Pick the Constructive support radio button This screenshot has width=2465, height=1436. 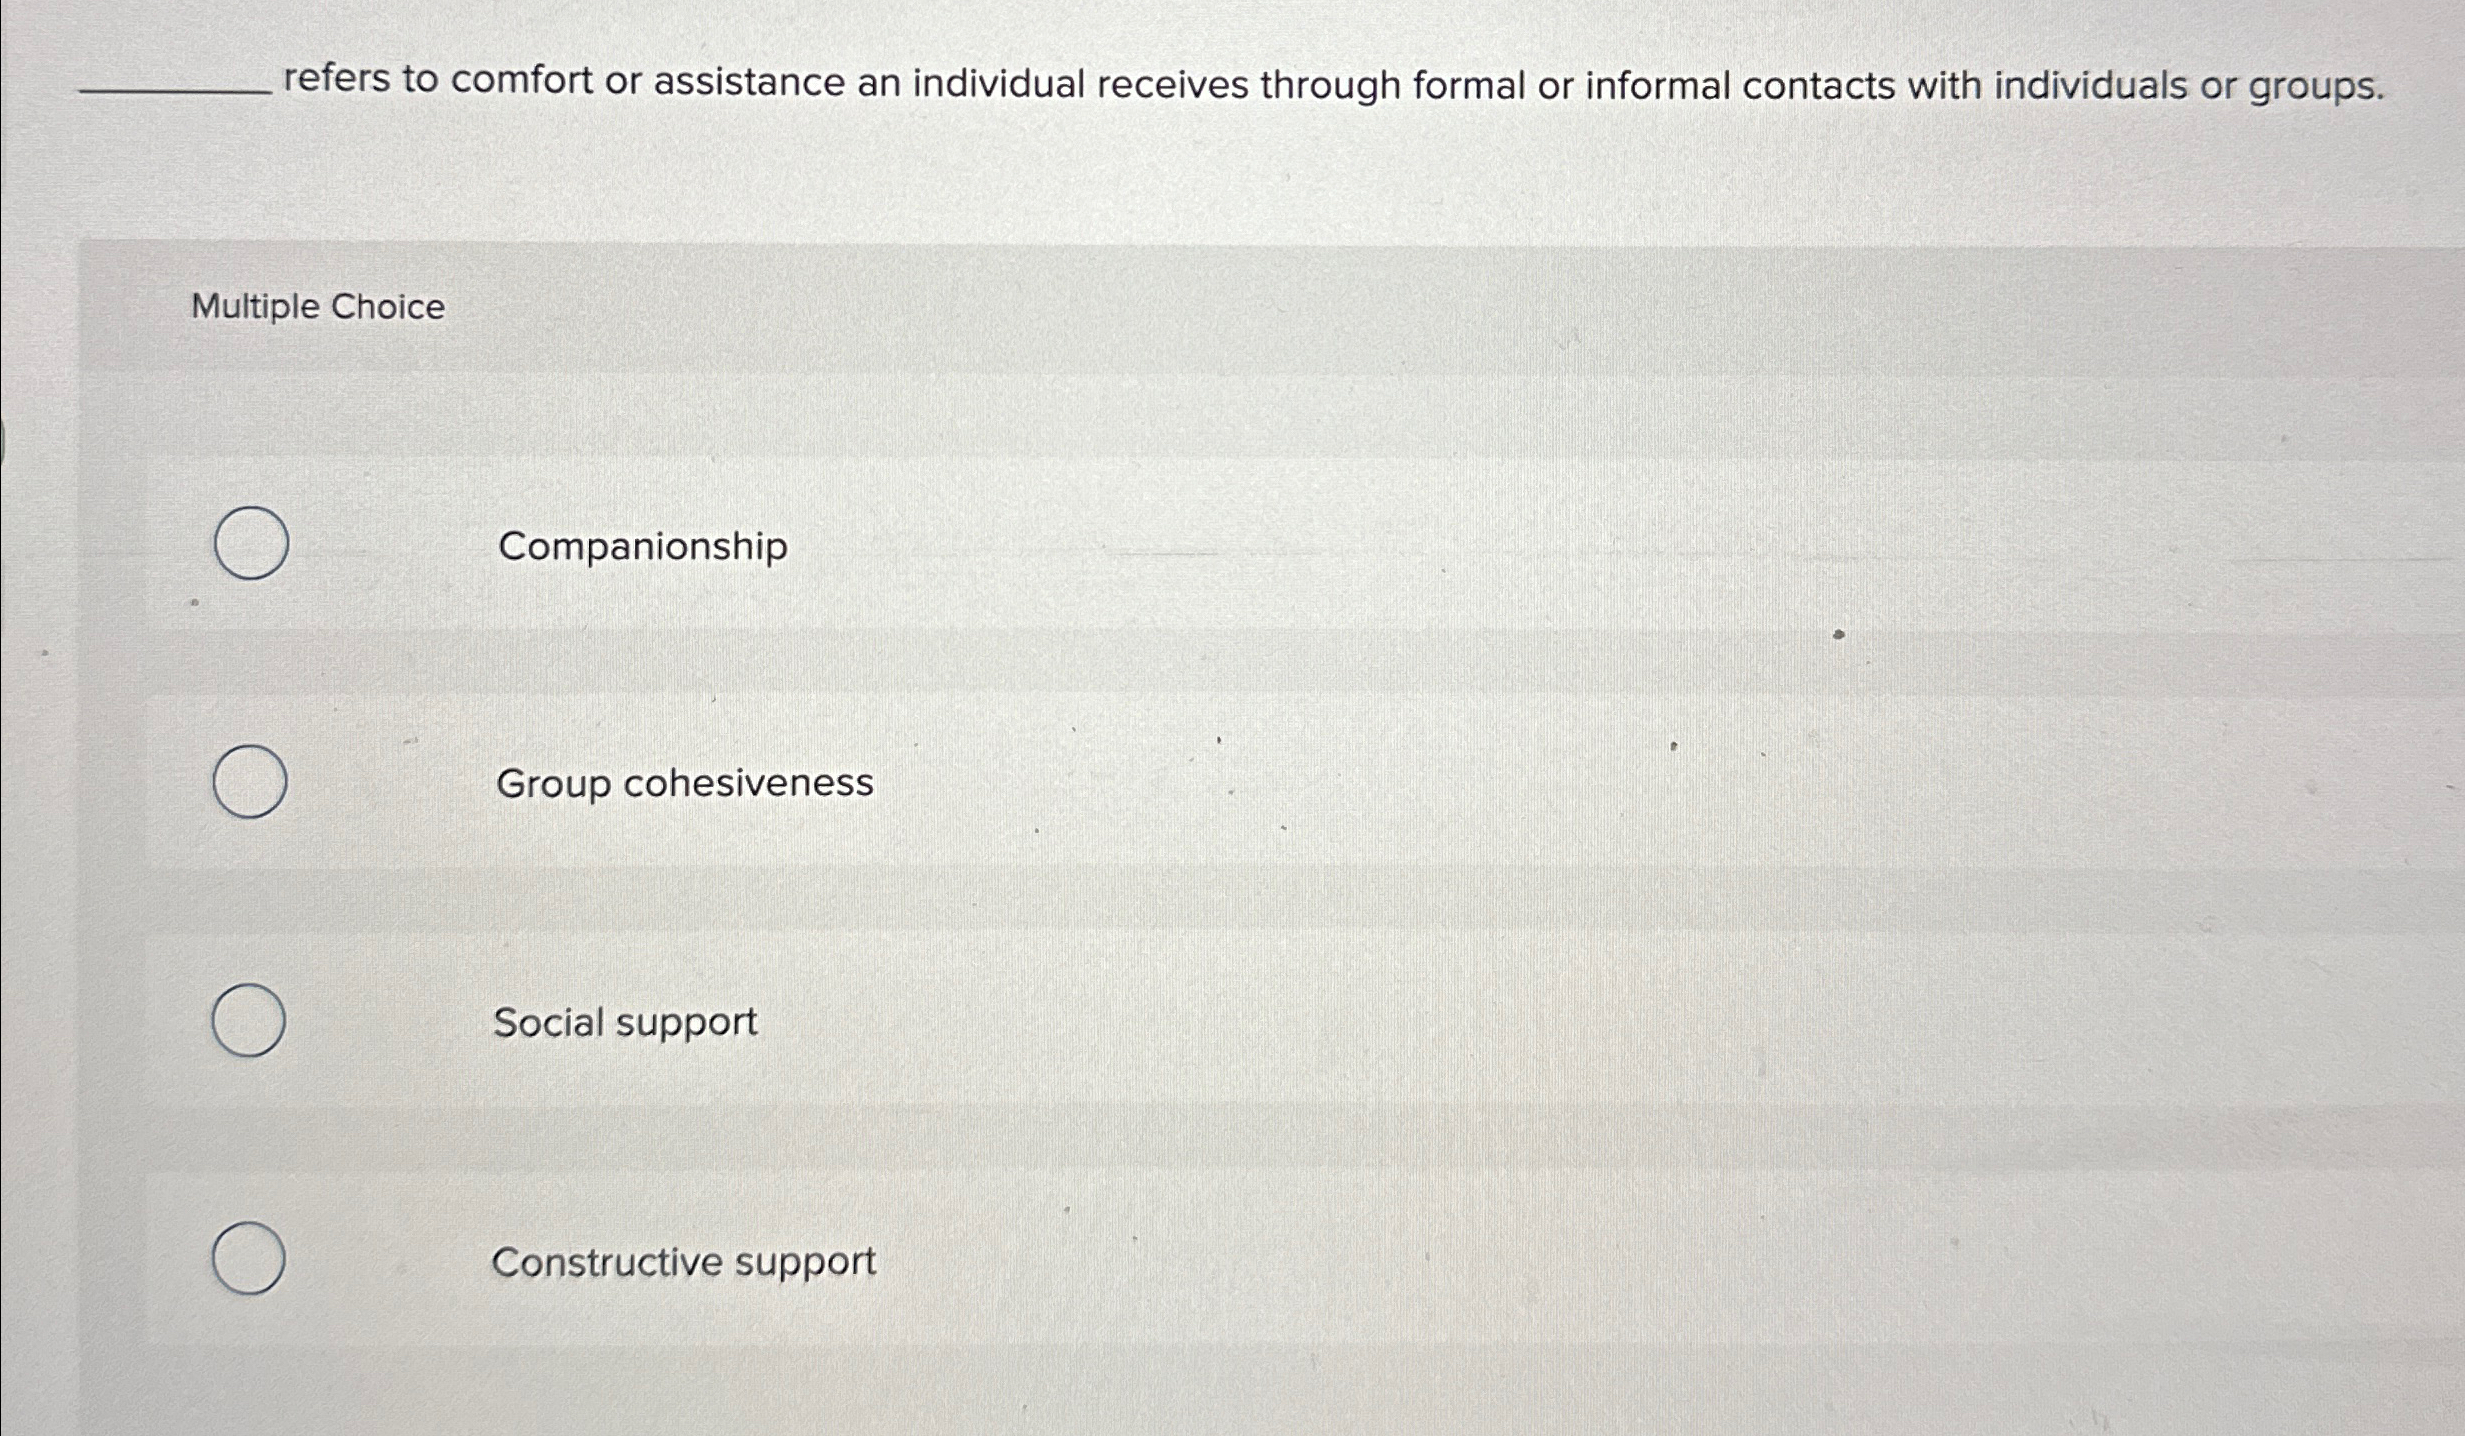pyautogui.click(x=248, y=1258)
